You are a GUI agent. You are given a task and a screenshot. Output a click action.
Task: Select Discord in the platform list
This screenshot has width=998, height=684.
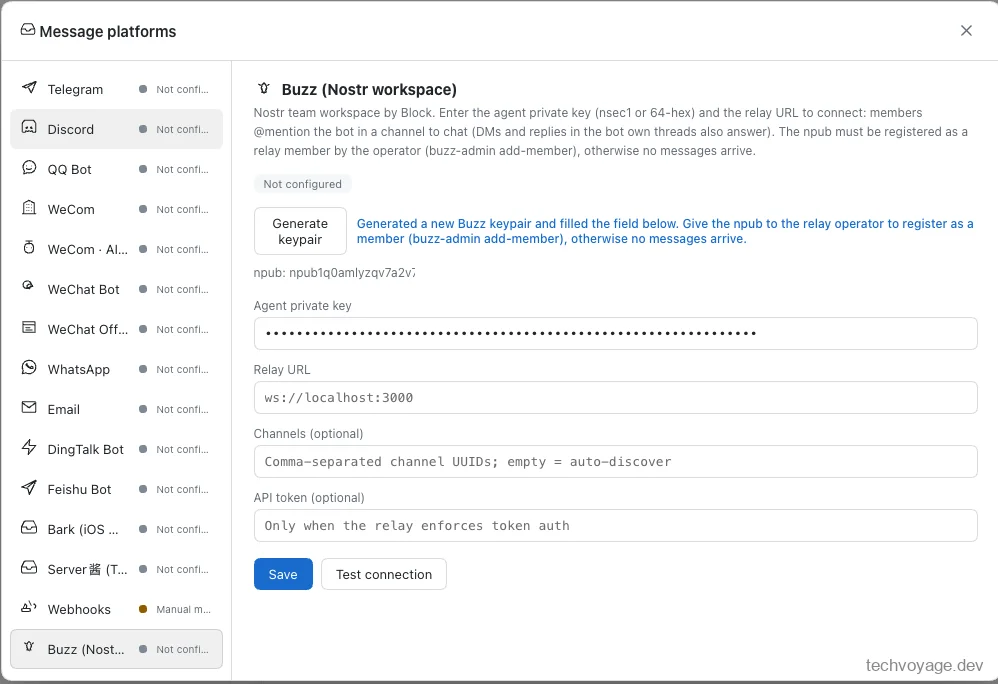[116, 129]
